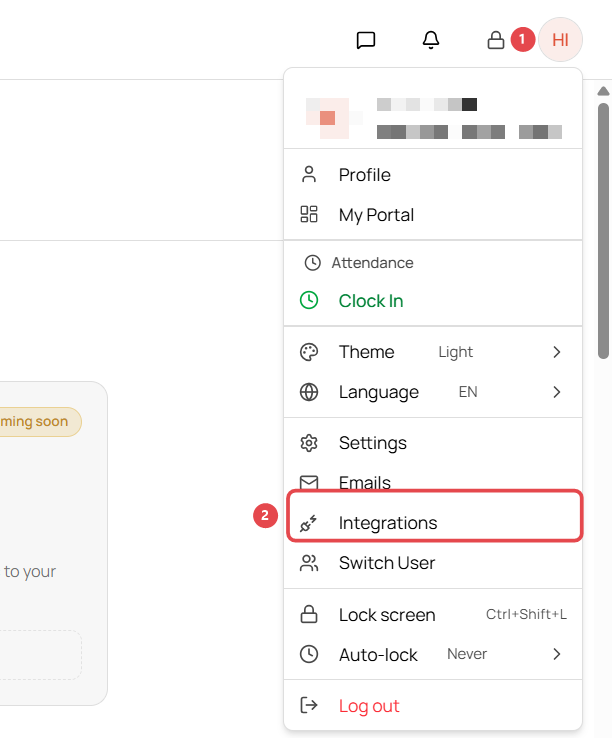Expand the Theme submenu chevron

(556, 352)
